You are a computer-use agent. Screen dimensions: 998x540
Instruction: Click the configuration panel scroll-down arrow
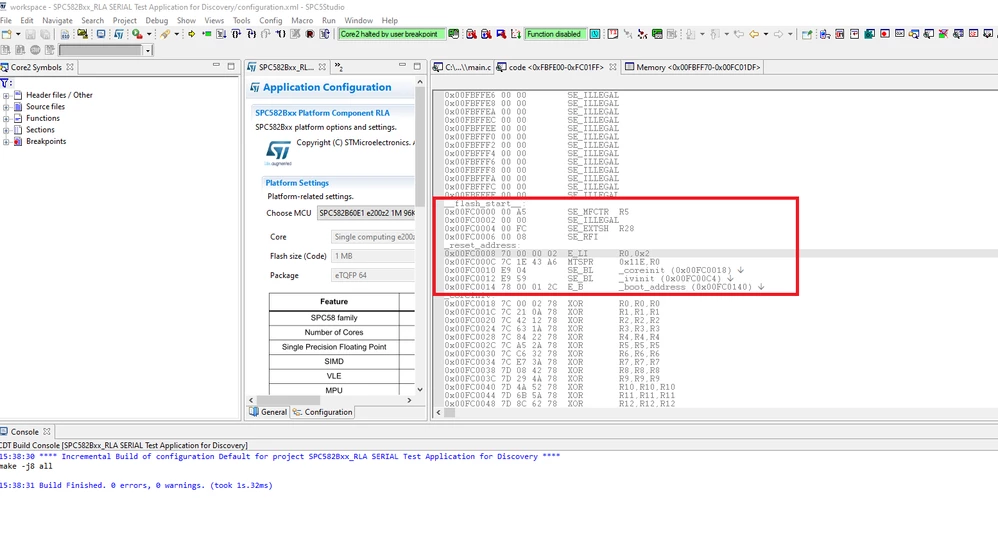[419, 390]
